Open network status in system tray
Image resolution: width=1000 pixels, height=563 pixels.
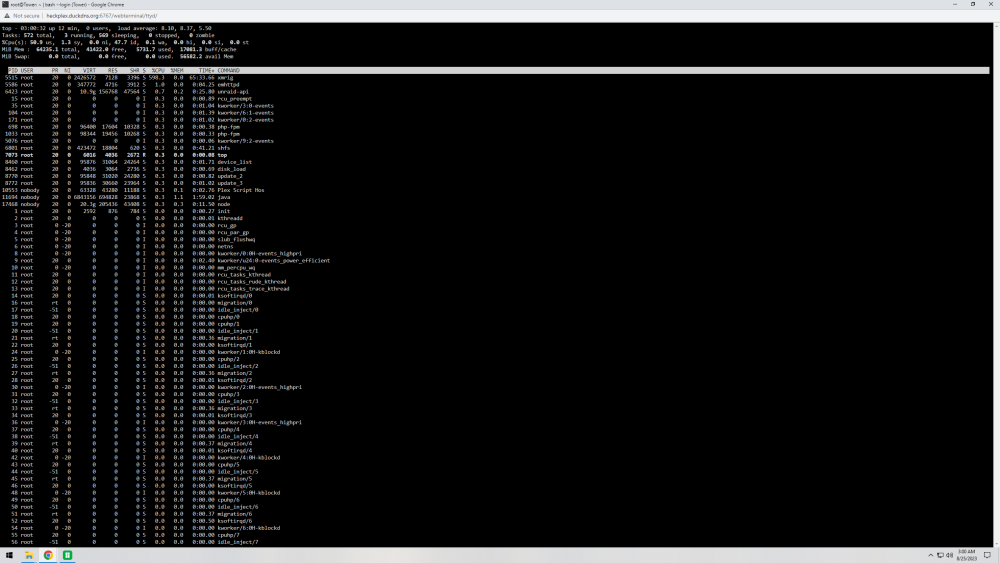(940, 555)
